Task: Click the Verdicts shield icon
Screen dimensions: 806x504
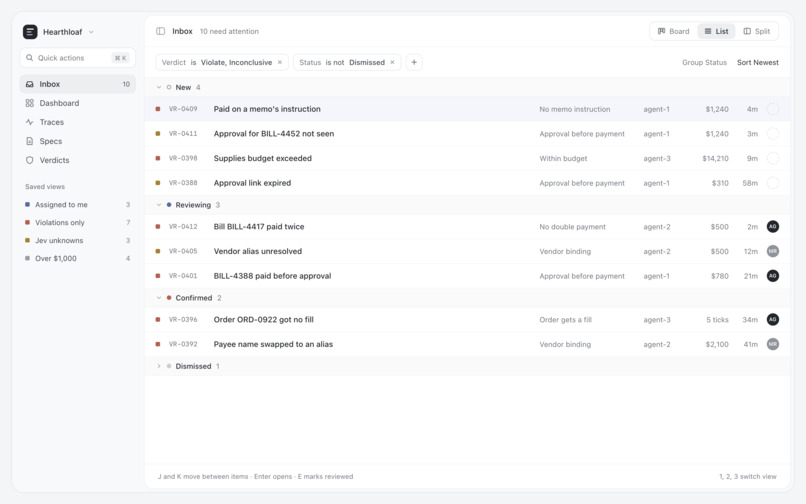Action: pyautogui.click(x=30, y=160)
